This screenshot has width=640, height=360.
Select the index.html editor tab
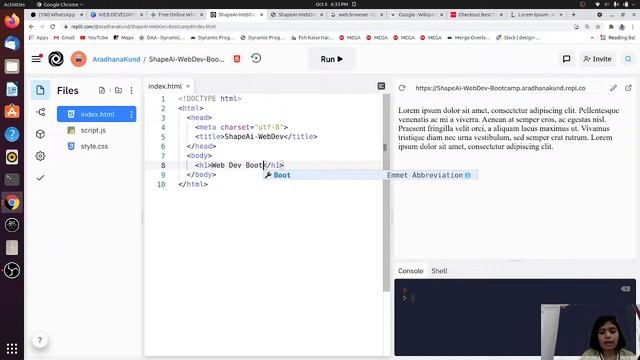165,86
